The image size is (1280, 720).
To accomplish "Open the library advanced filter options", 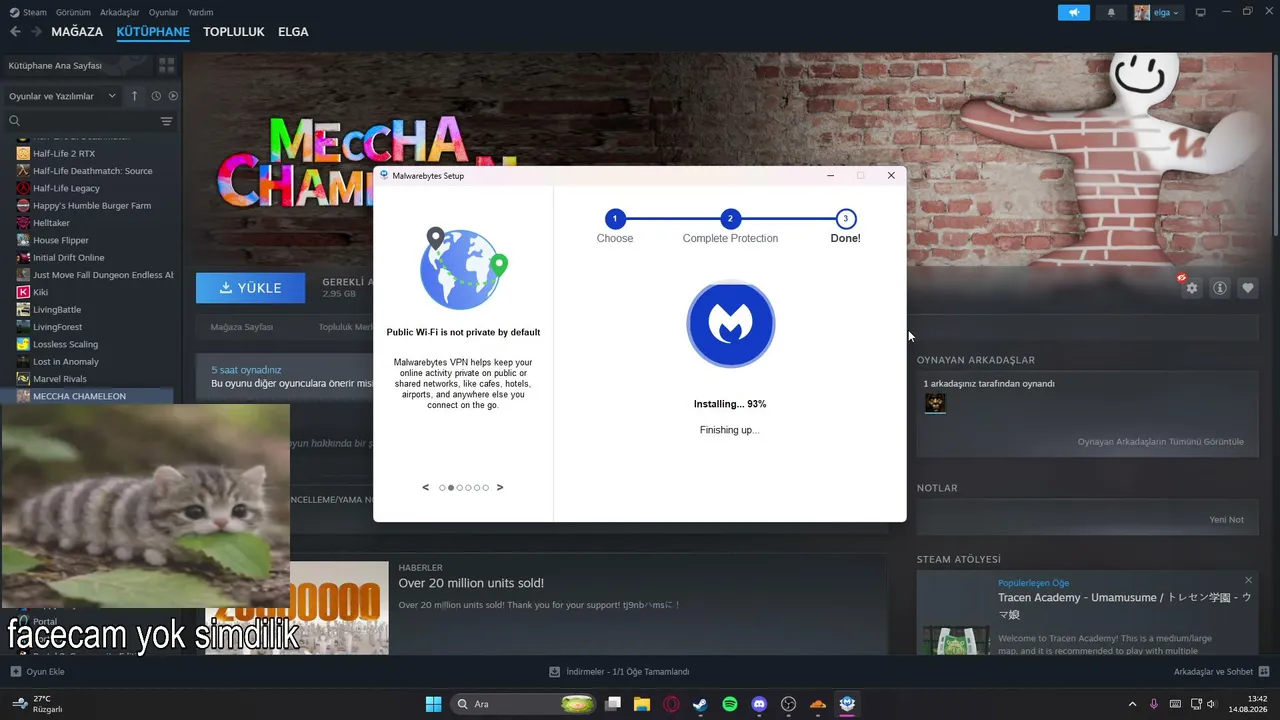I will pyautogui.click(x=166, y=121).
